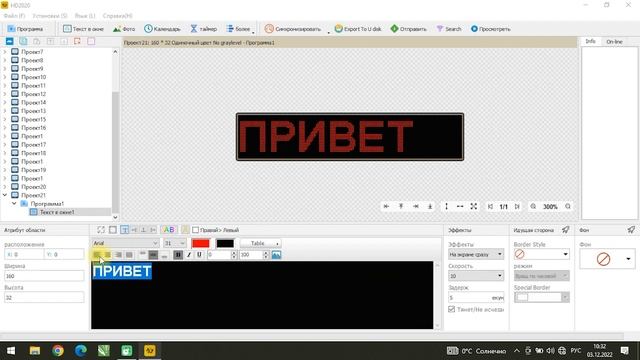This screenshot has height=360, width=640.
Task: Align area to bottom edge icon
Action: pyautogui.click(x=430, y=207)
